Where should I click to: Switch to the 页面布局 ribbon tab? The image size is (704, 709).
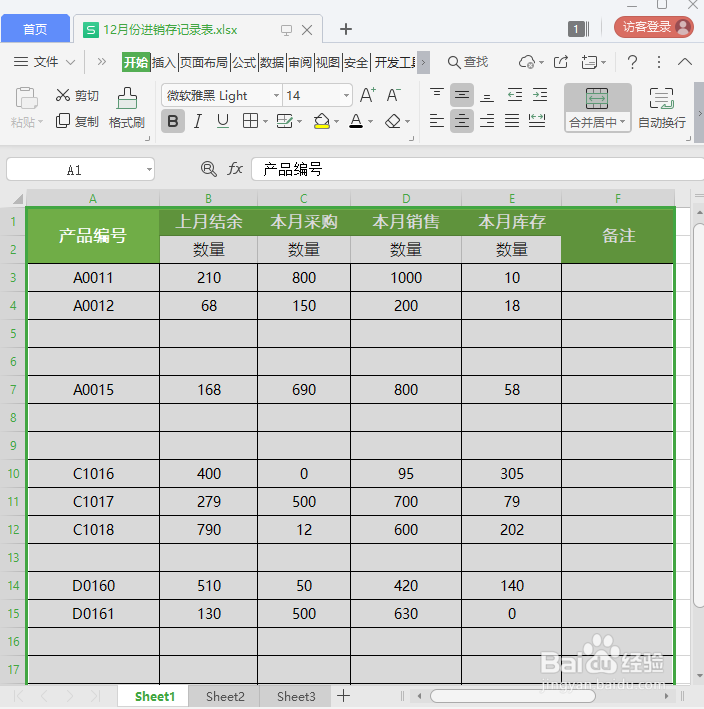[x=204, y=62]
